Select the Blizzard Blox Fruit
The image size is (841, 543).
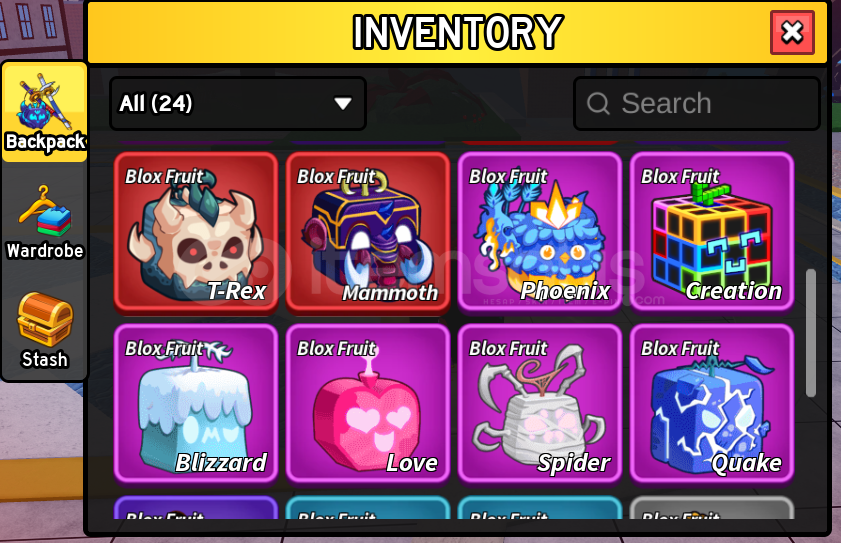coord(196,403)
